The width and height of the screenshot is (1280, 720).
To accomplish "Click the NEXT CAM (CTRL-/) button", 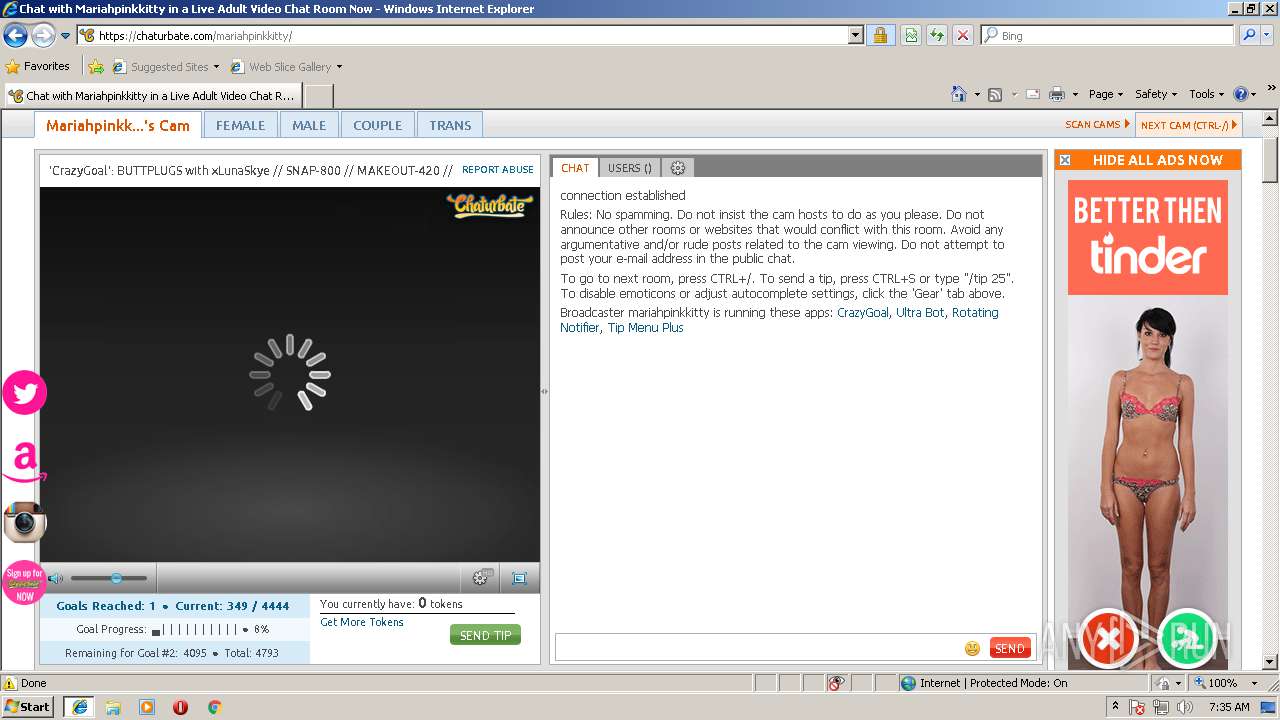I will (1188, 125).
